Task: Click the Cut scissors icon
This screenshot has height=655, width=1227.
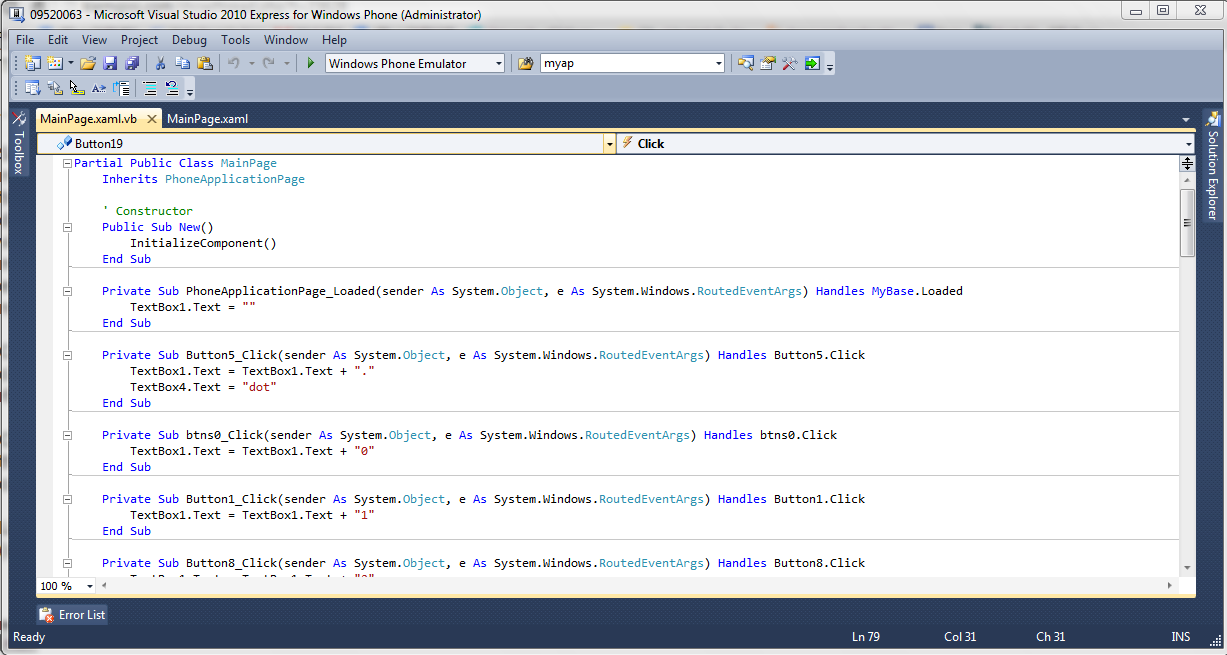Action: (x=160, y=64)
